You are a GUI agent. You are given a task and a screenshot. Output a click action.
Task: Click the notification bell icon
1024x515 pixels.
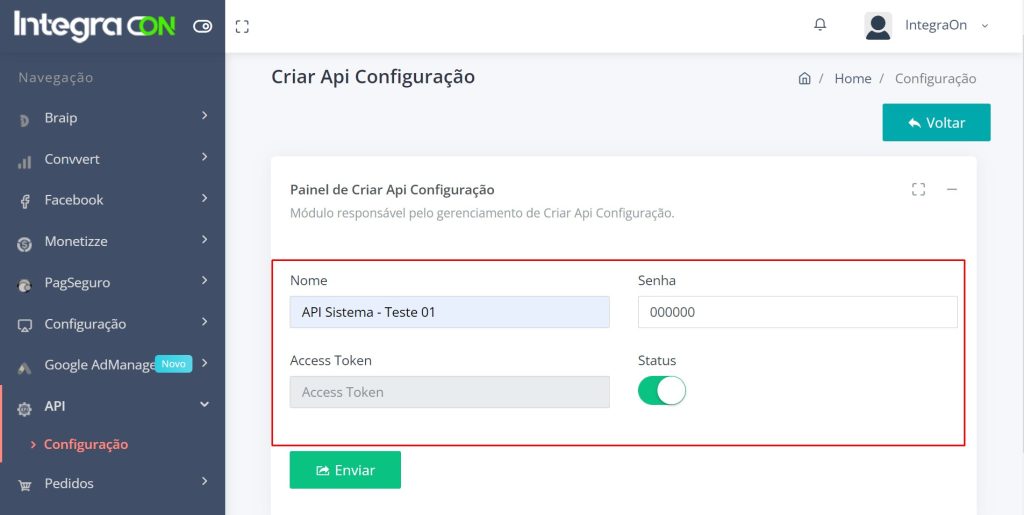pos(820,25)
